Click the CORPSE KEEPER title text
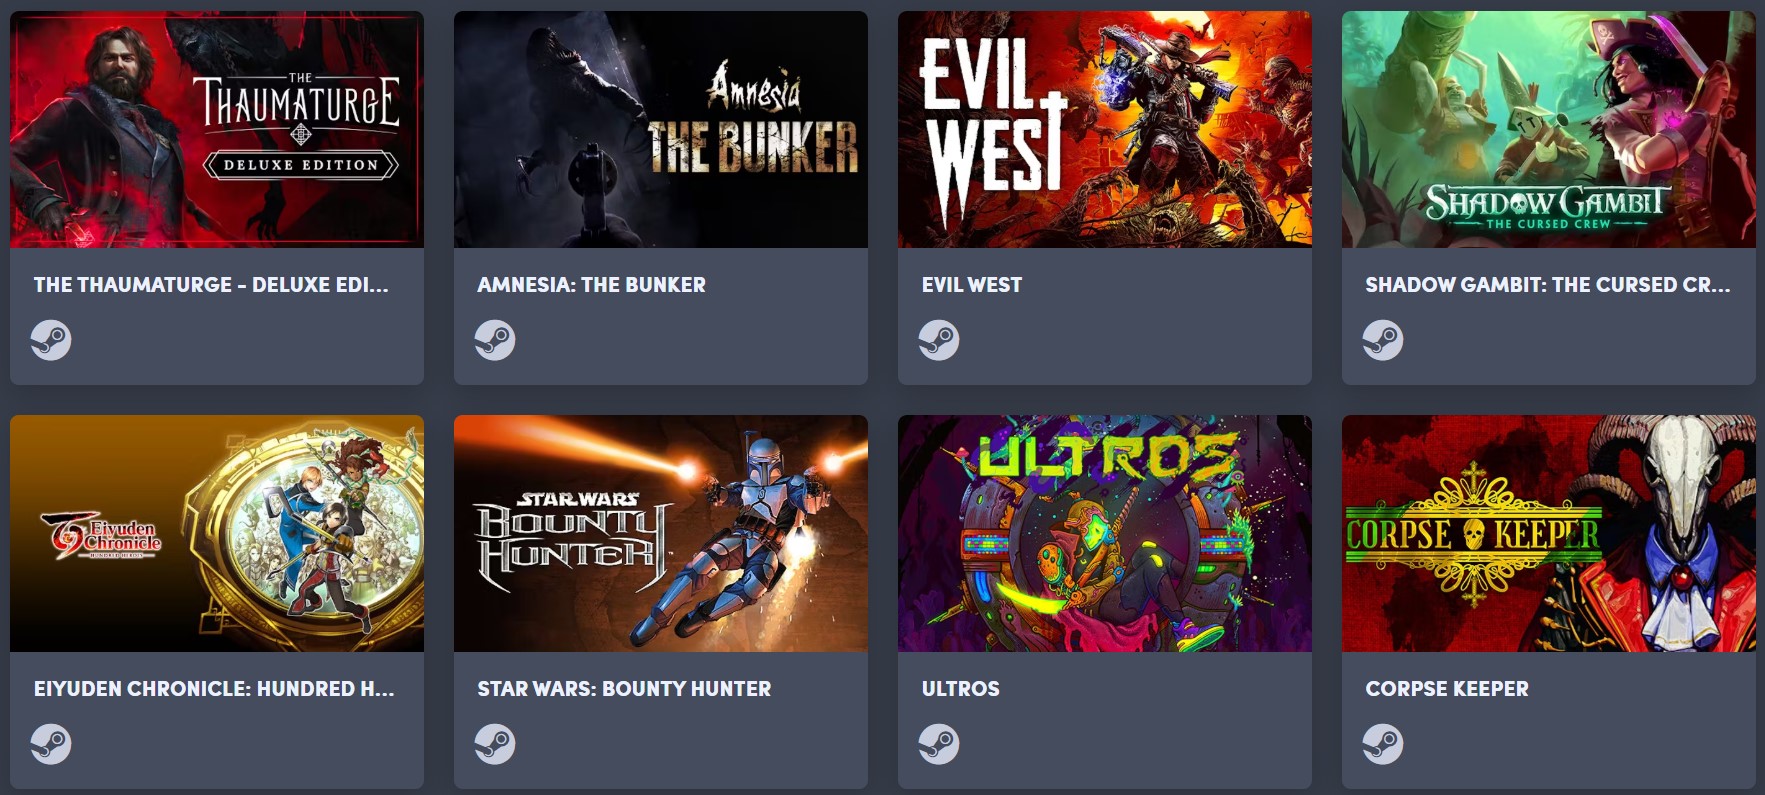 1447,689
